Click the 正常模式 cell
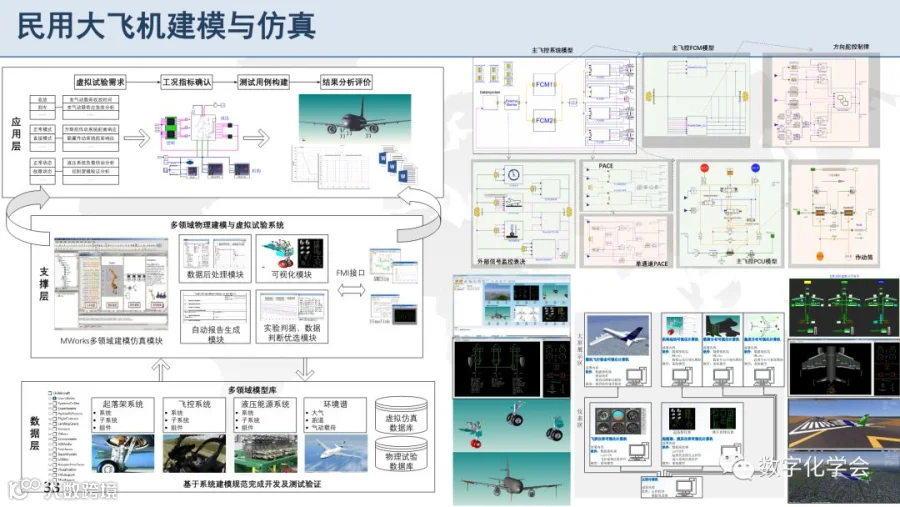Viewport: 900px width, 507px height. point(42,130)
